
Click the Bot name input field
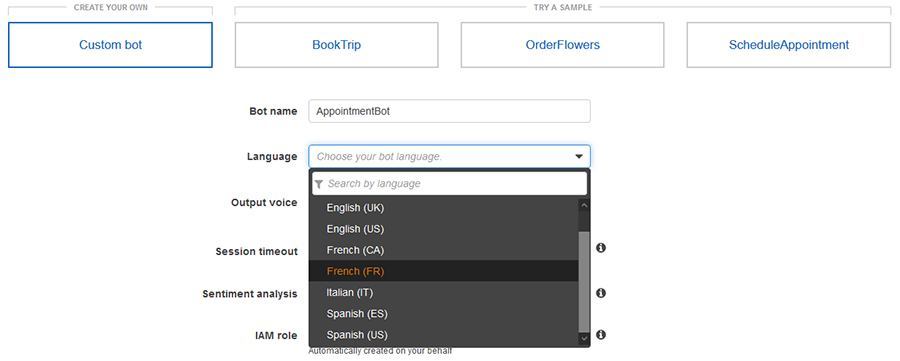[449, 111]
